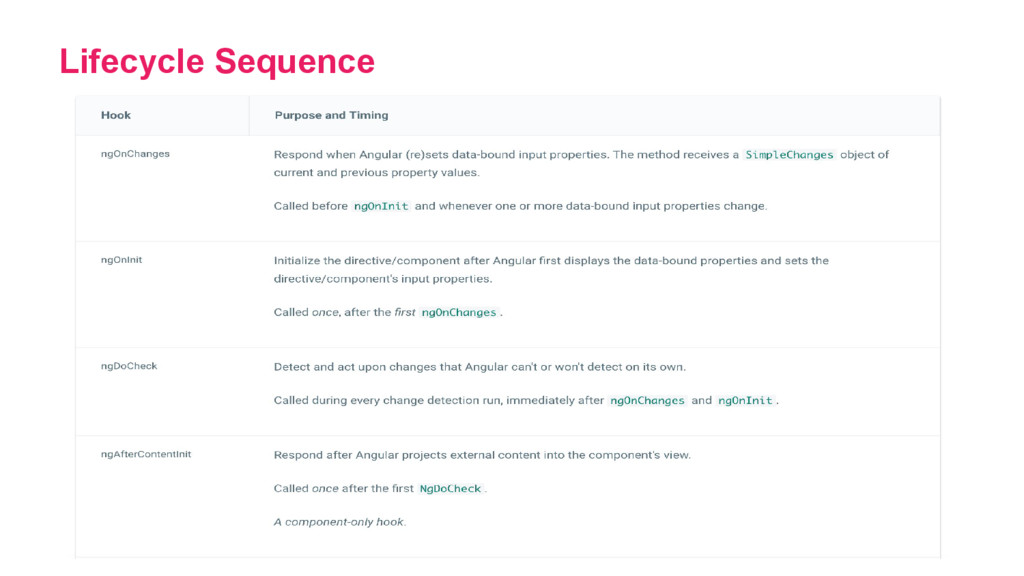
Task: Click the Lifecycle Sequence slide title
Action: (217, 62)
